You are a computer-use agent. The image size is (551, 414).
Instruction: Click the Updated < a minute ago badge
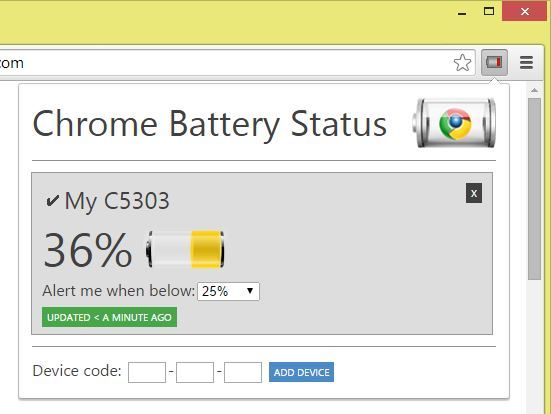click(x=109, y=317)
